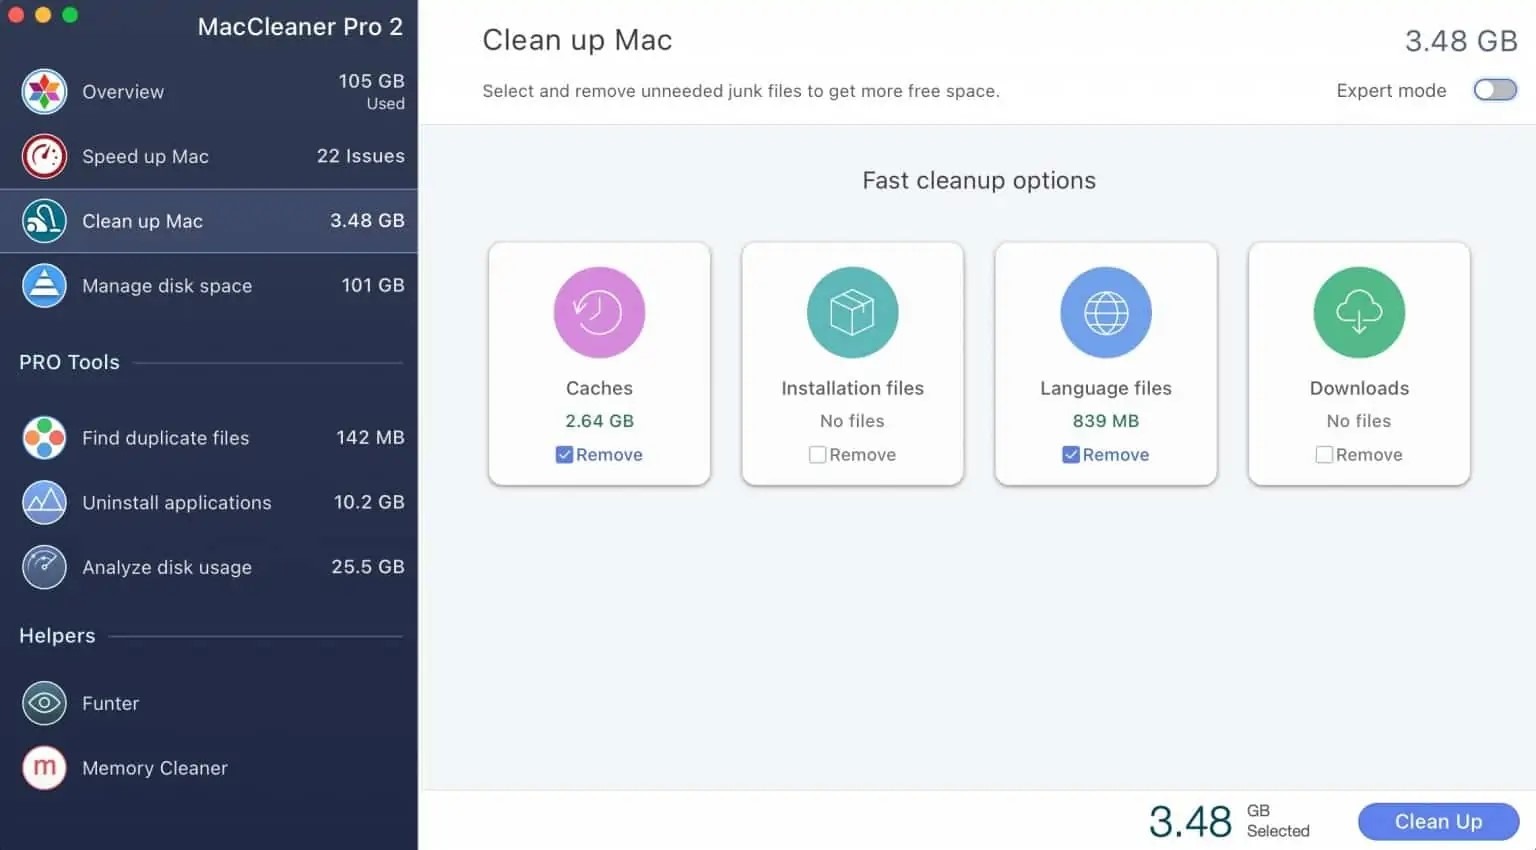Click the Speed up Mac gauge icon
This screenshot has height=850, width=1536.
tap(44, 156)
